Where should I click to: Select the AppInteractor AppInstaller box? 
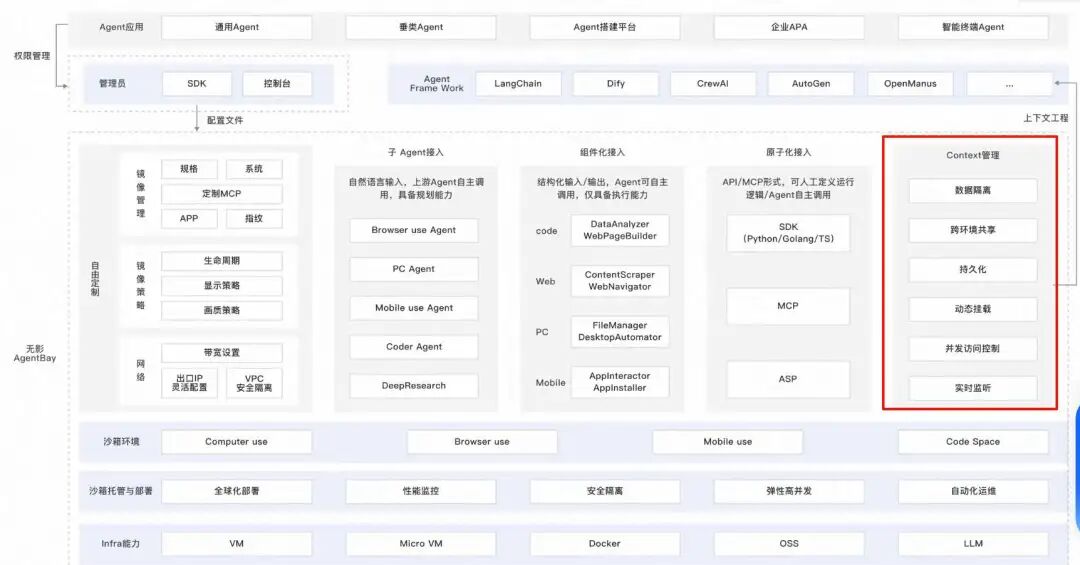(x=619, y=382)
